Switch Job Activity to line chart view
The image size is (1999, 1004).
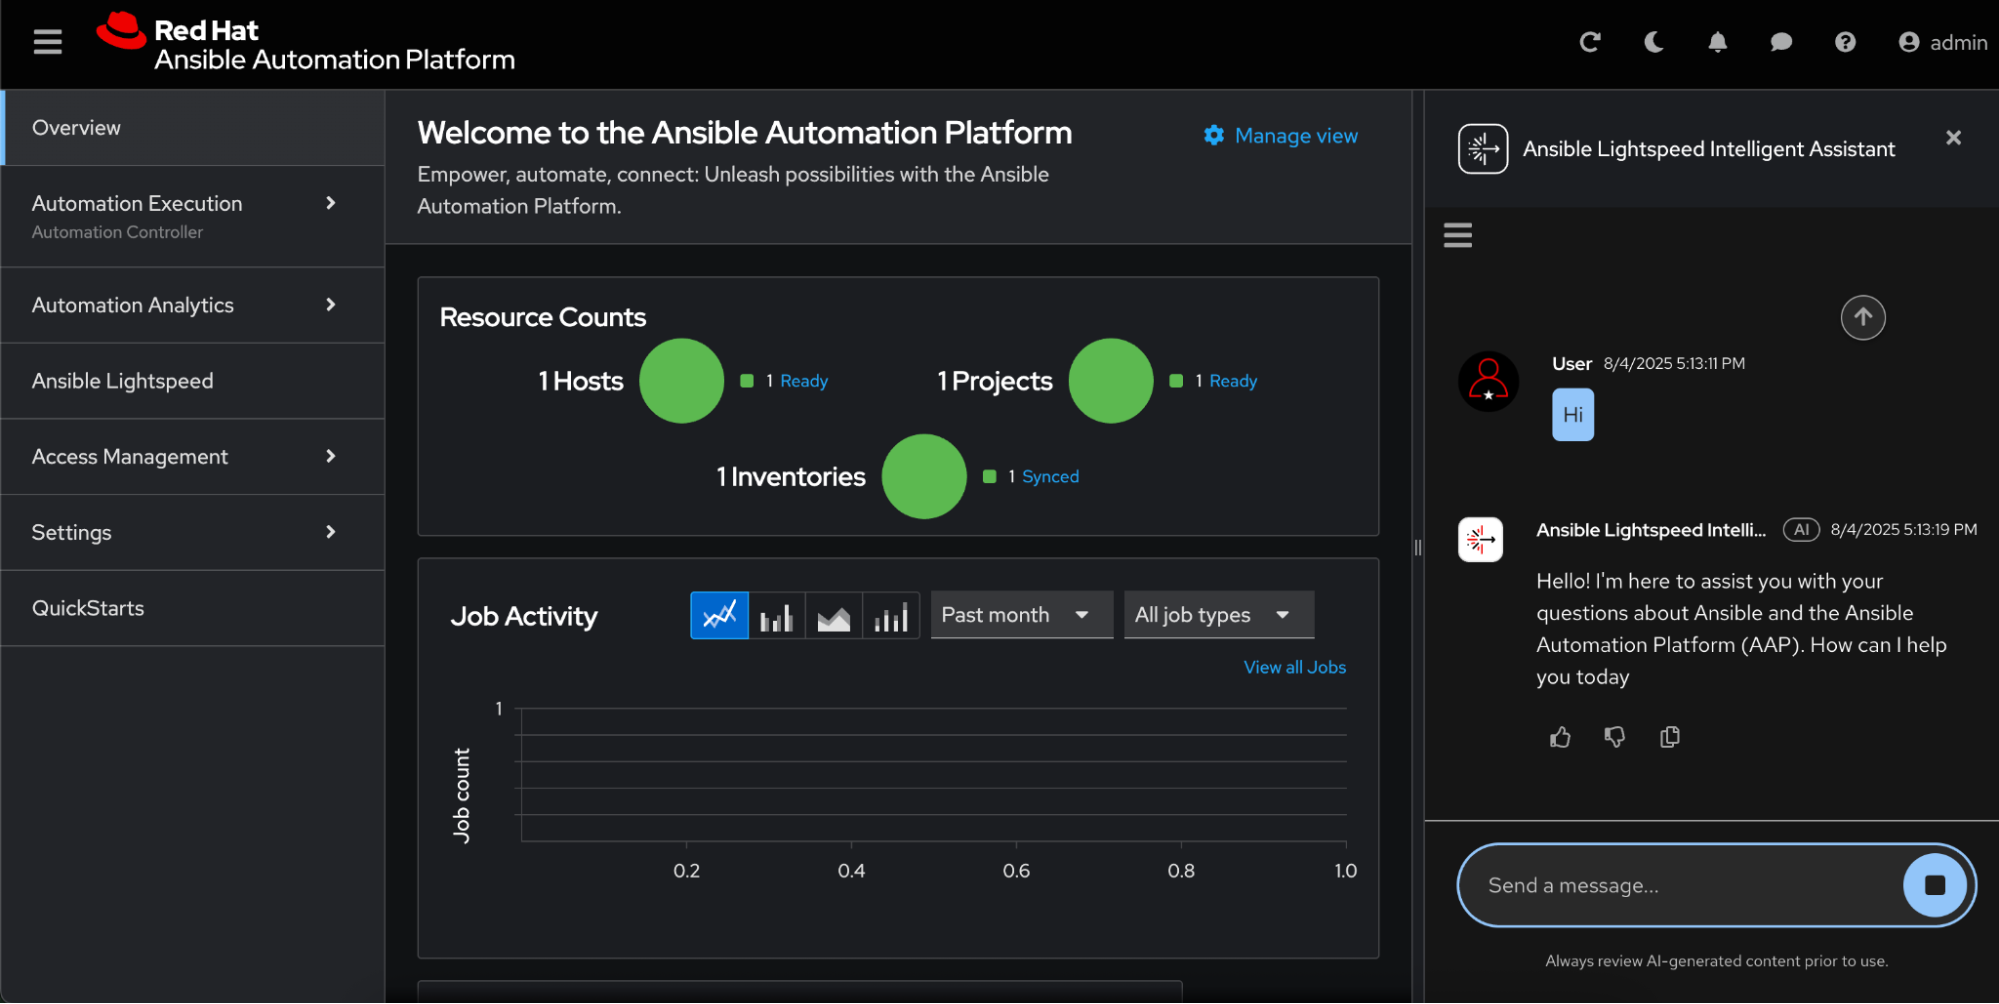[719, 615]
